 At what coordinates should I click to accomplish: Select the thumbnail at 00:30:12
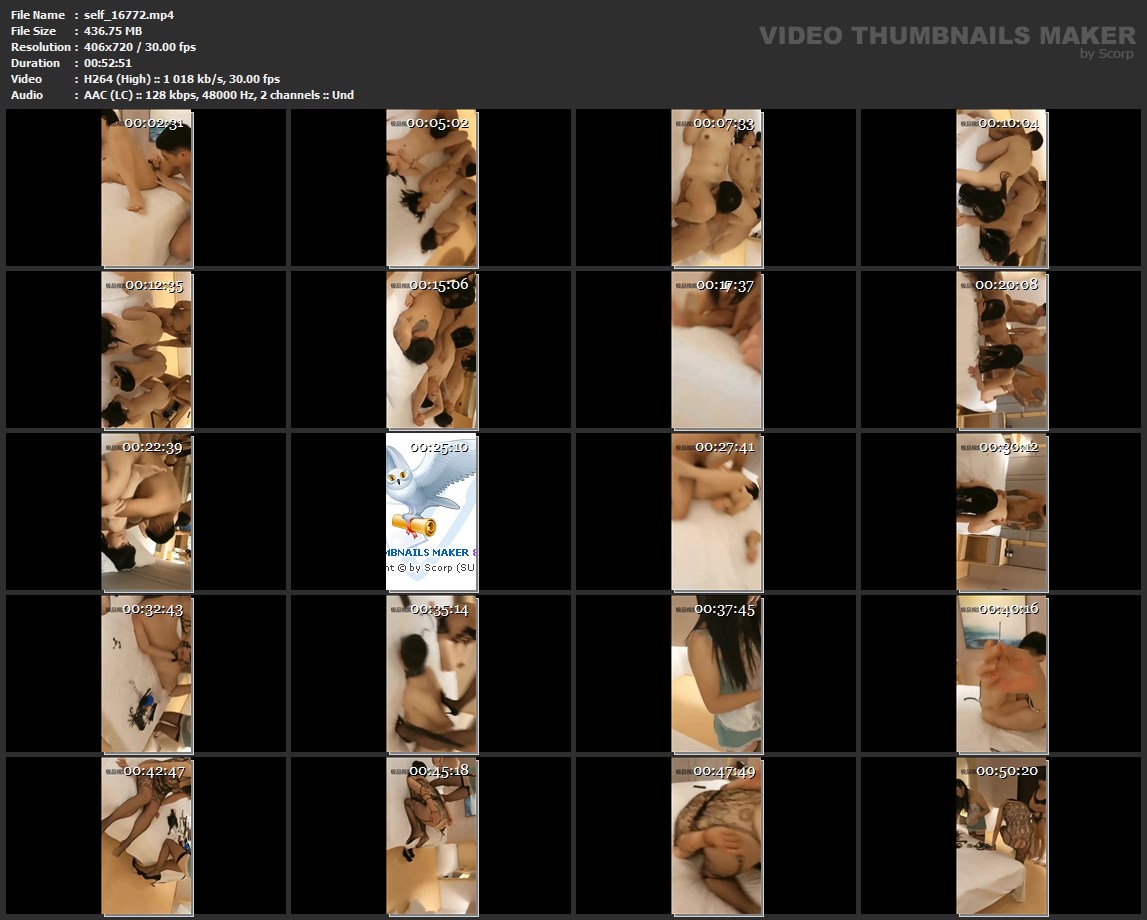click(1001, 512)
